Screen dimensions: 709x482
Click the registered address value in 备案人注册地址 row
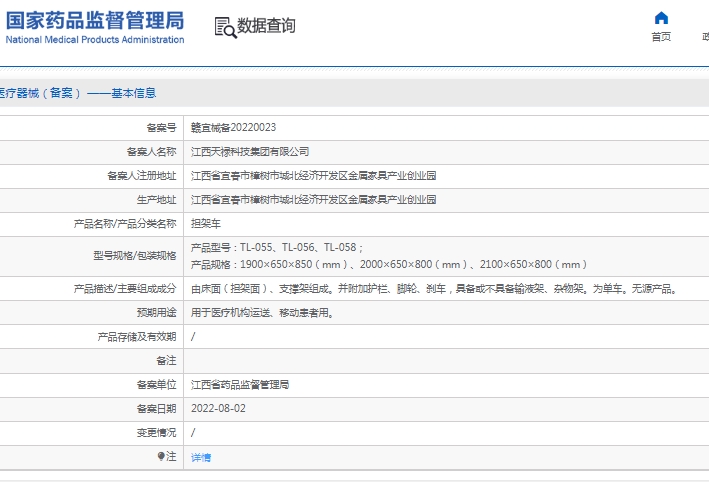pyautogui.click(x=313, y=176)
